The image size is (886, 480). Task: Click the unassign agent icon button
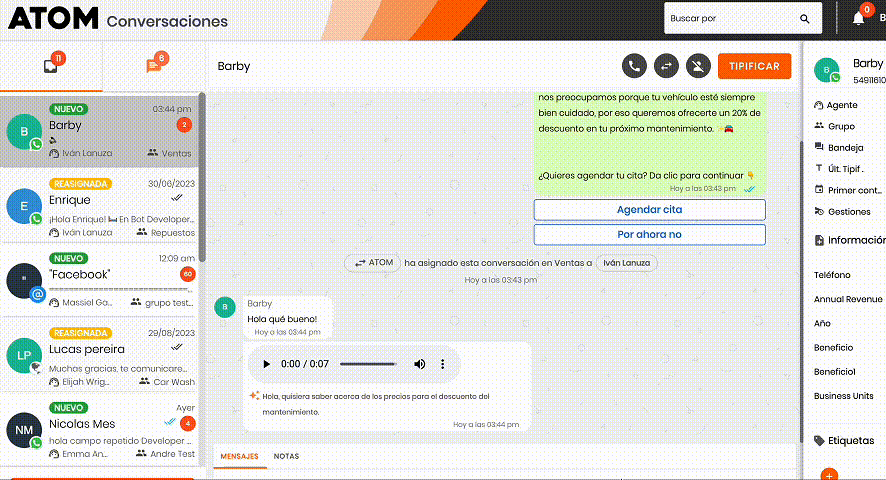tap(699, 66)
